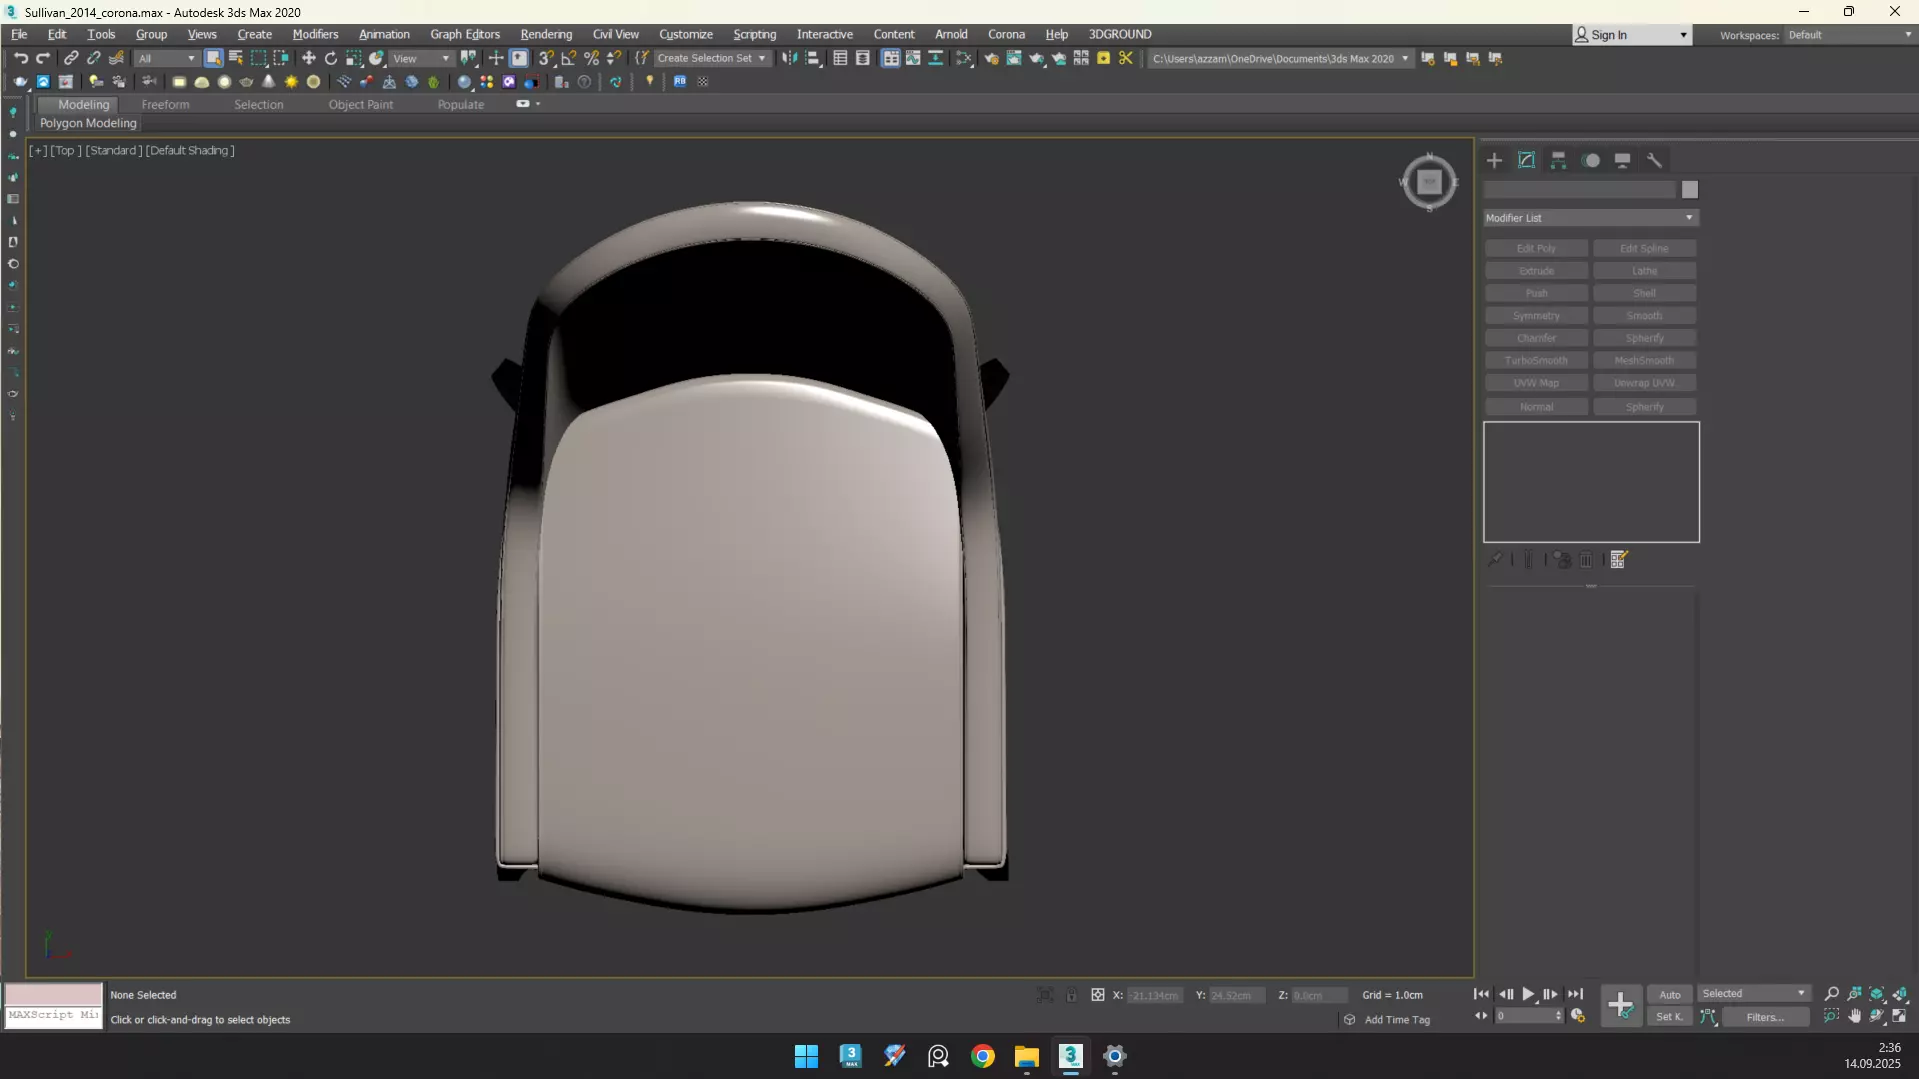This screenshot has width=1919, height=1079.
Task: Open the Modifiers menu
Action: pos(315,34)
